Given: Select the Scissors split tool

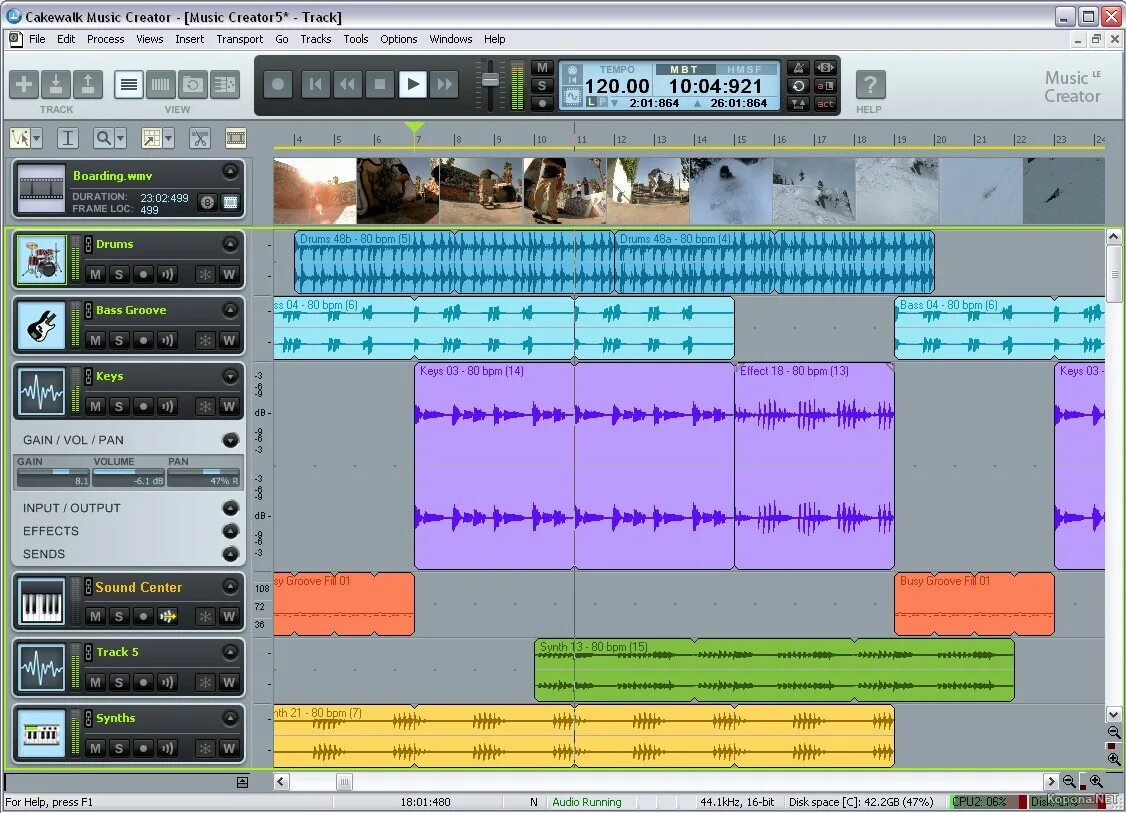Looking at the screenshot, I should [x=200, y=138].
